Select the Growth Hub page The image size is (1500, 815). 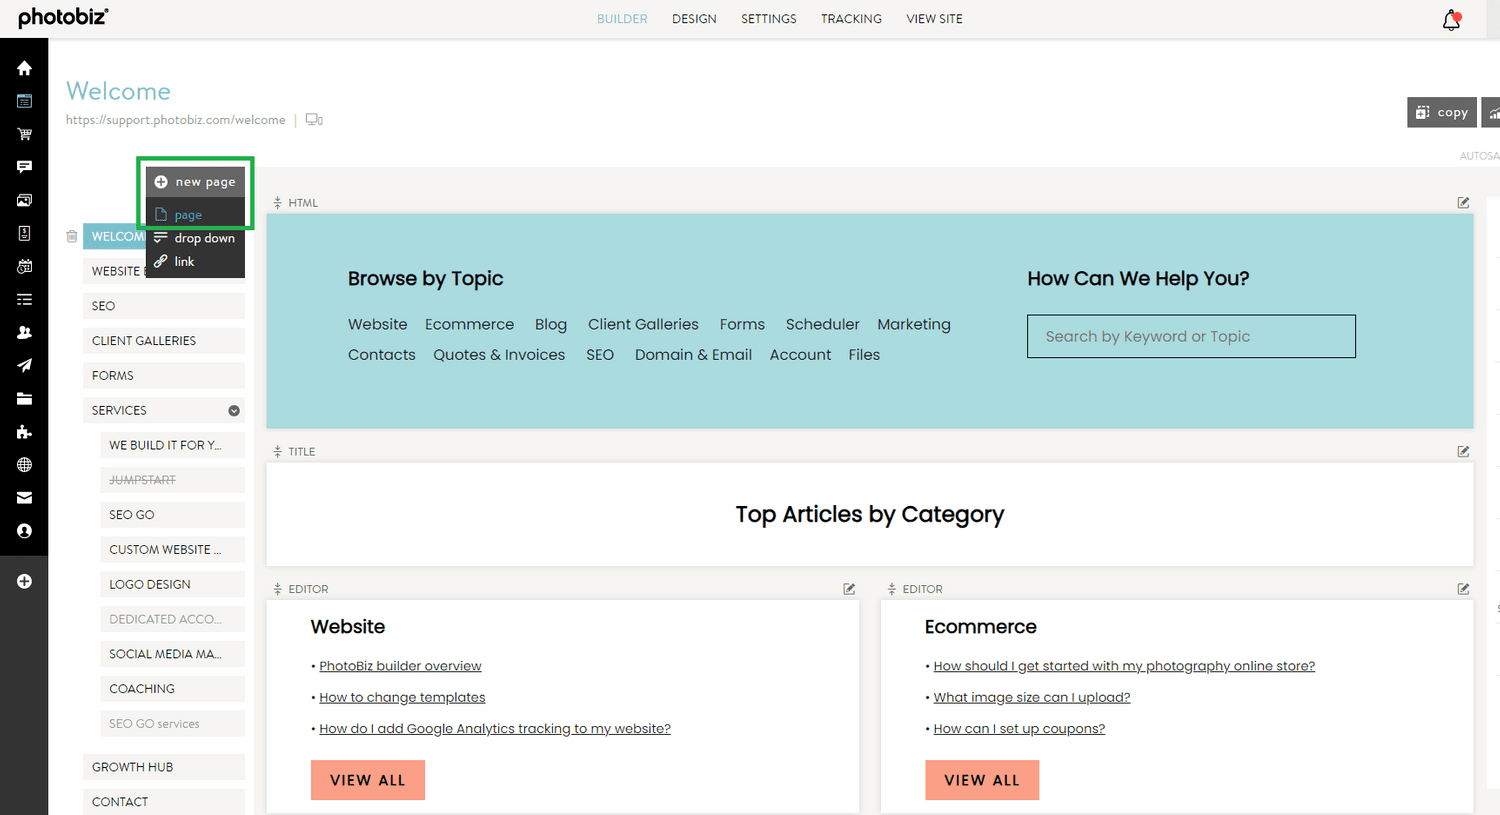pyautogui.click(x=164, y=767)
